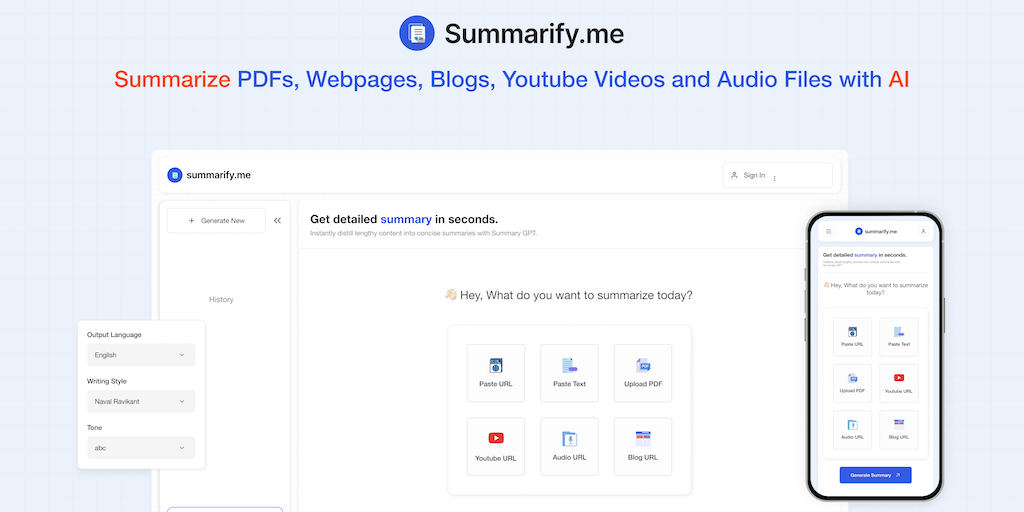Viewport: 1024px width, 512px height.
Task: Click the Generate New button
Action: tap(216, 220)
